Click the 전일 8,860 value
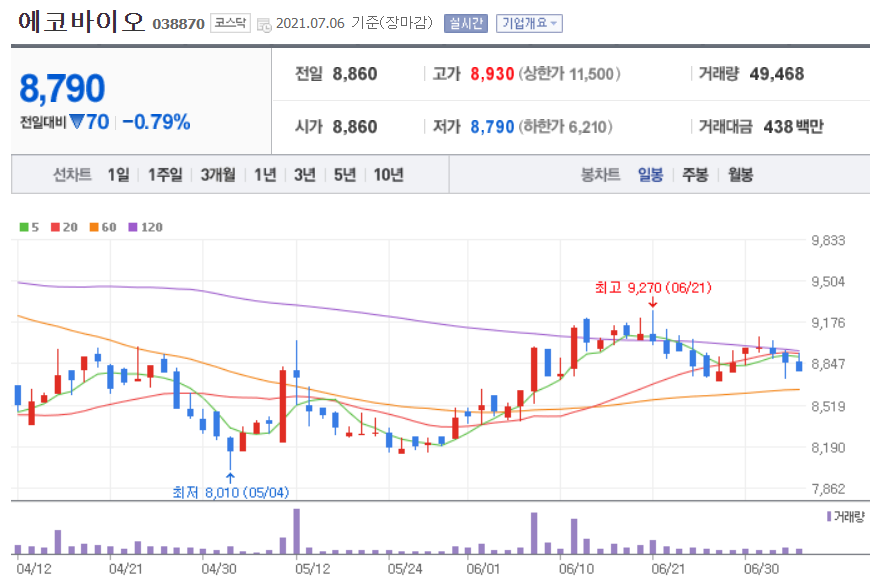 coord(355,74)
